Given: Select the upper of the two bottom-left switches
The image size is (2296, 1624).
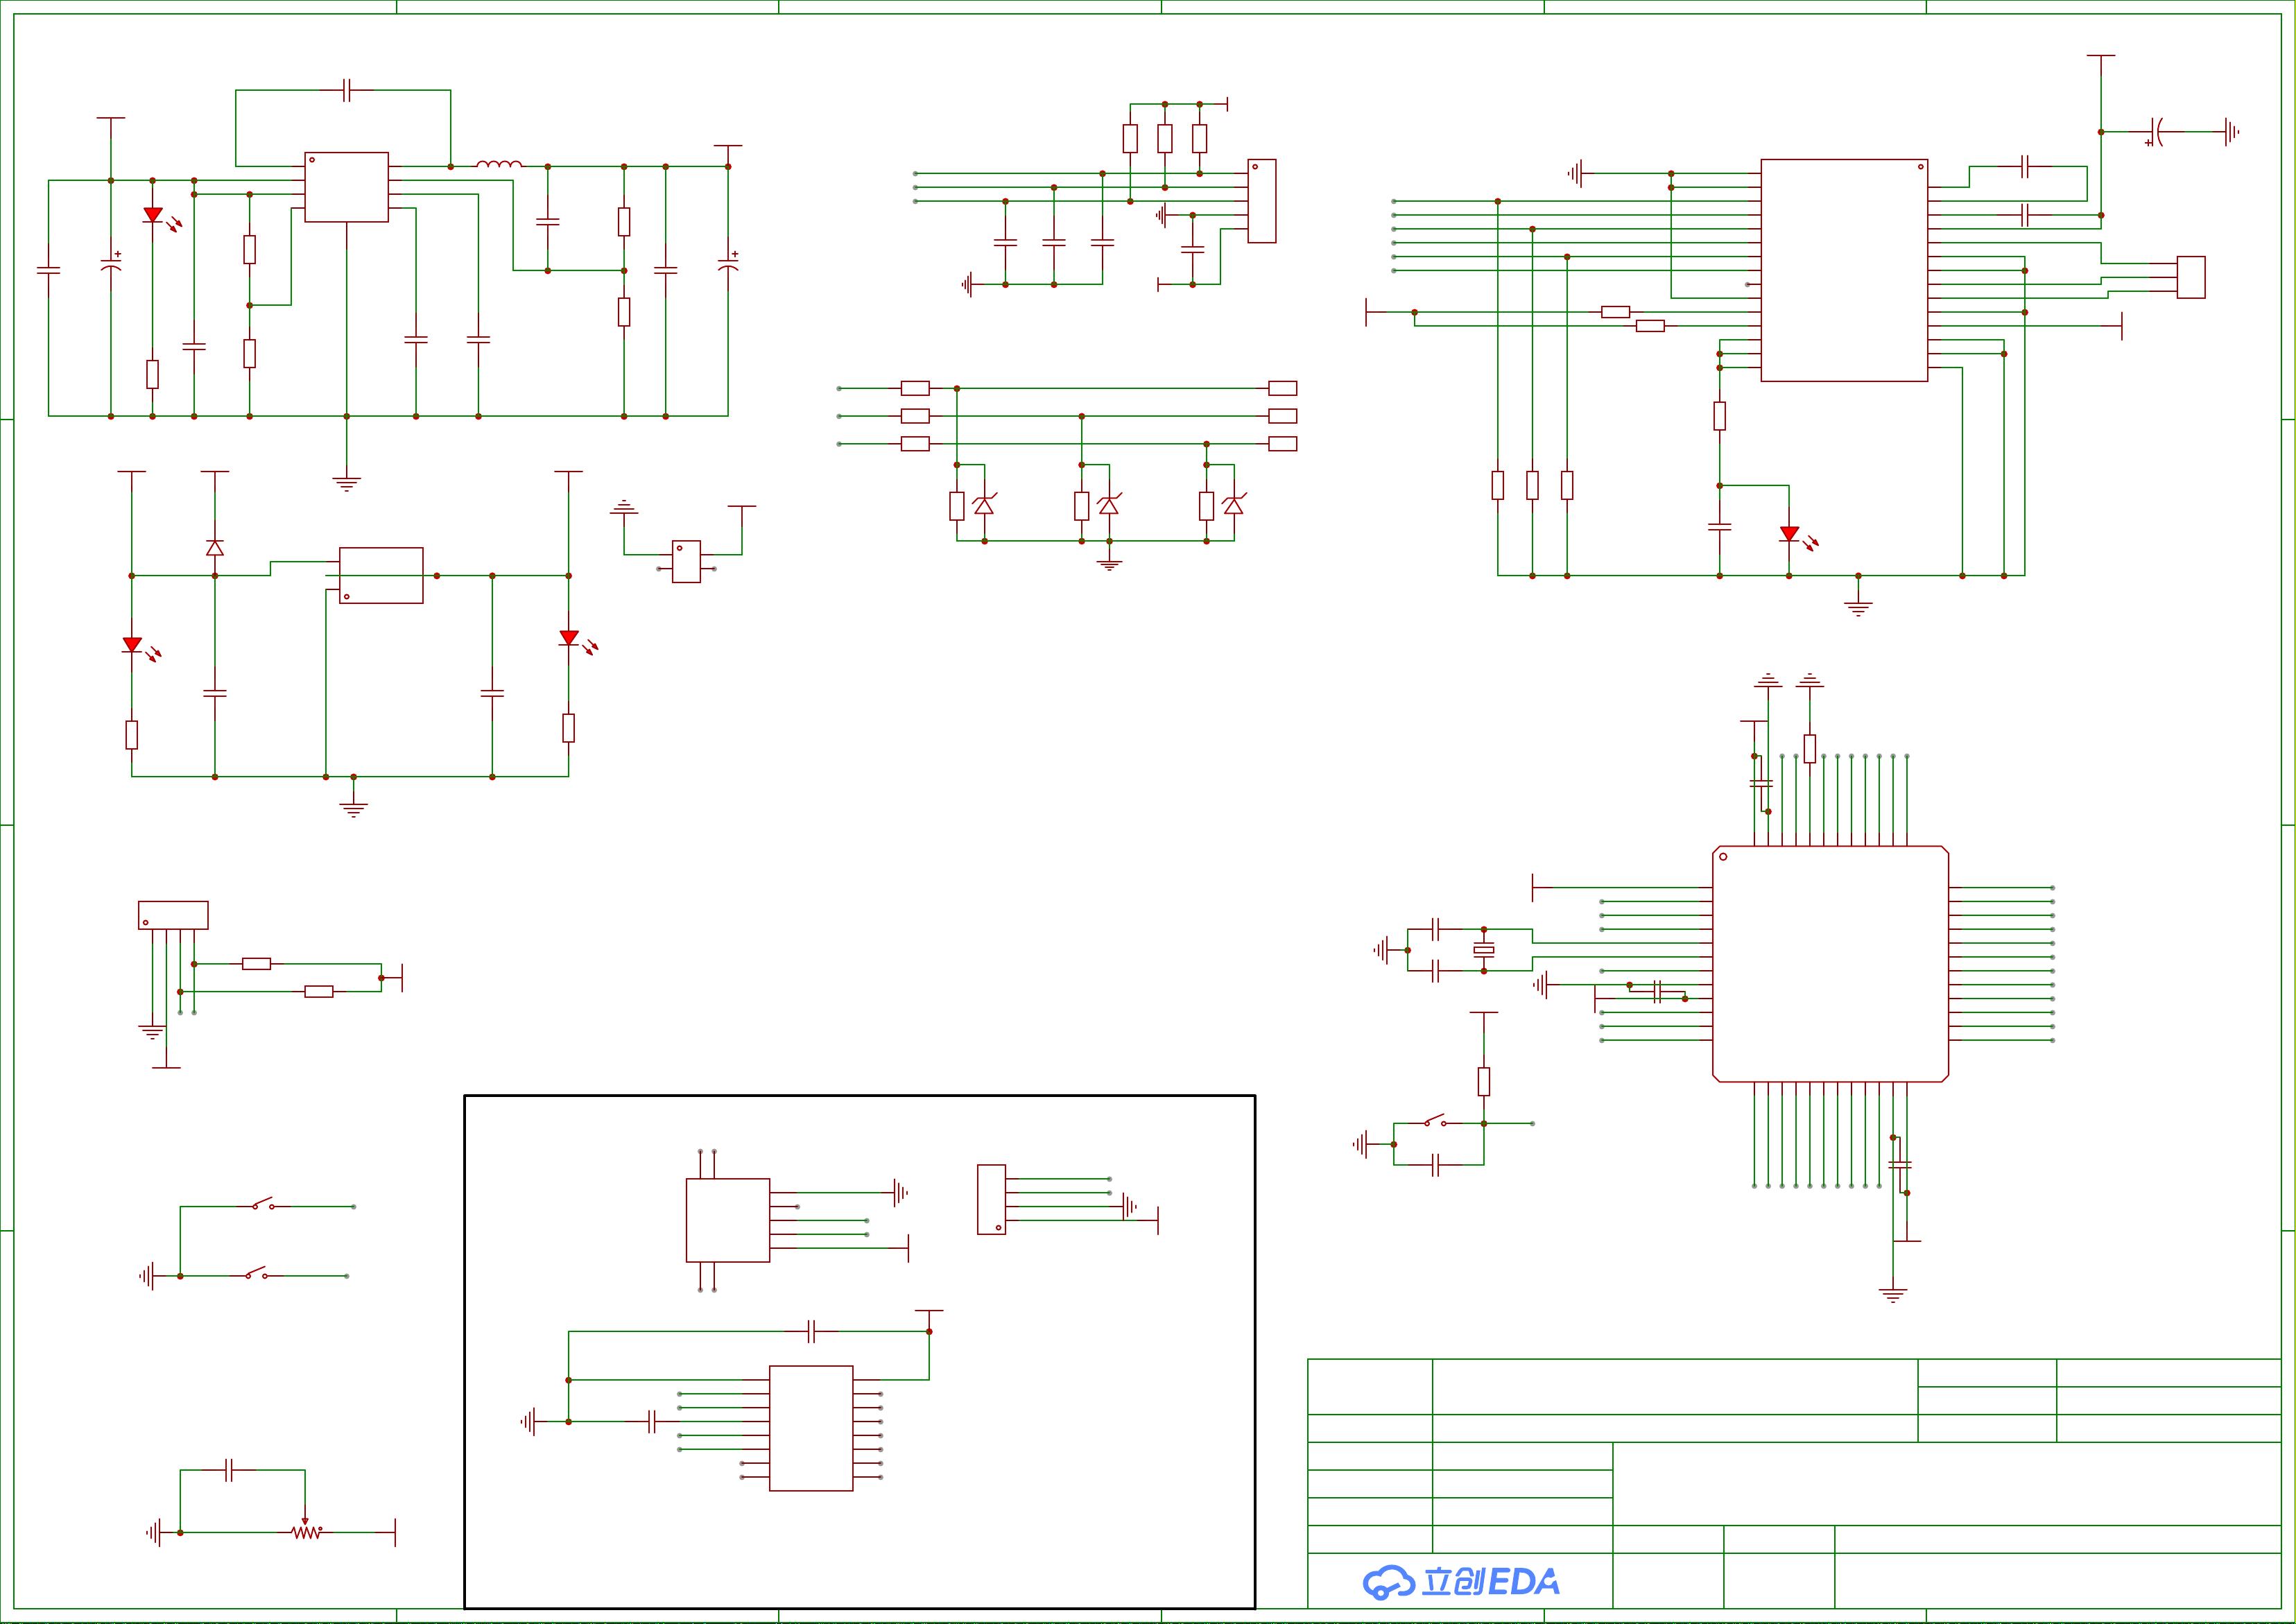Looking at the screenshot, I should click(x=263, y=1205).
